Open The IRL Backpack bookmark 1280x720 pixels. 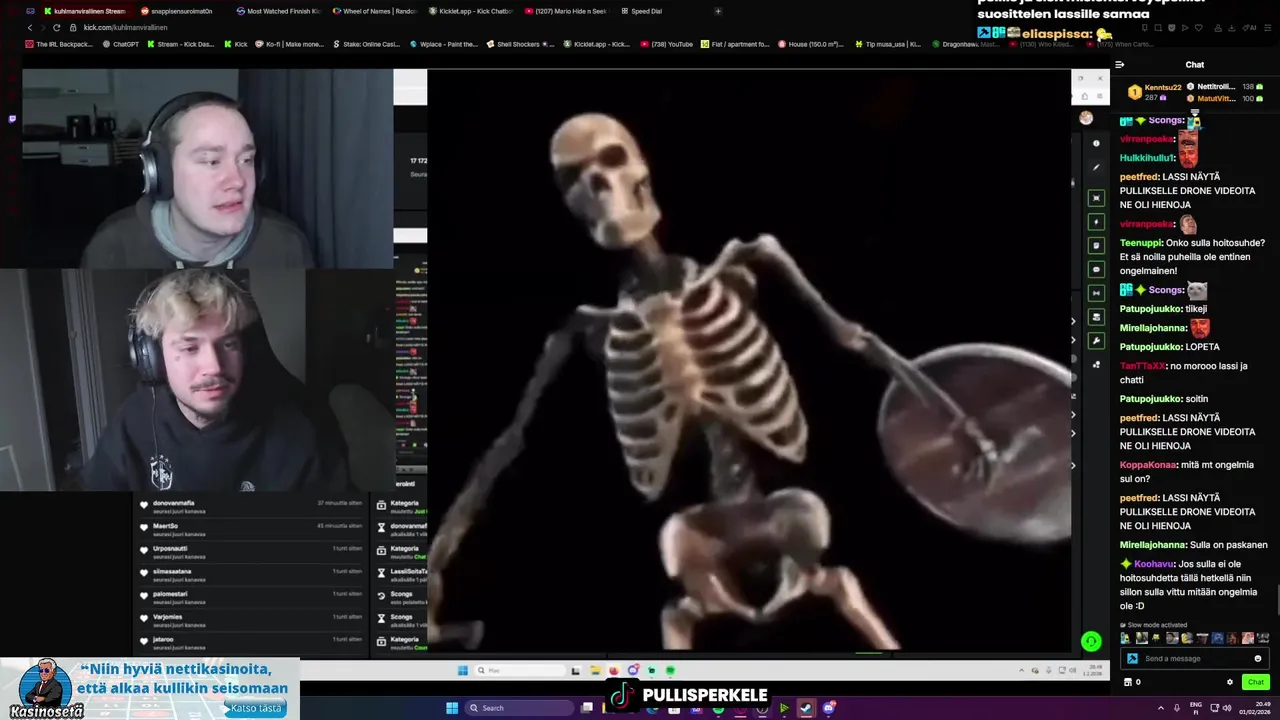point(59,44)
